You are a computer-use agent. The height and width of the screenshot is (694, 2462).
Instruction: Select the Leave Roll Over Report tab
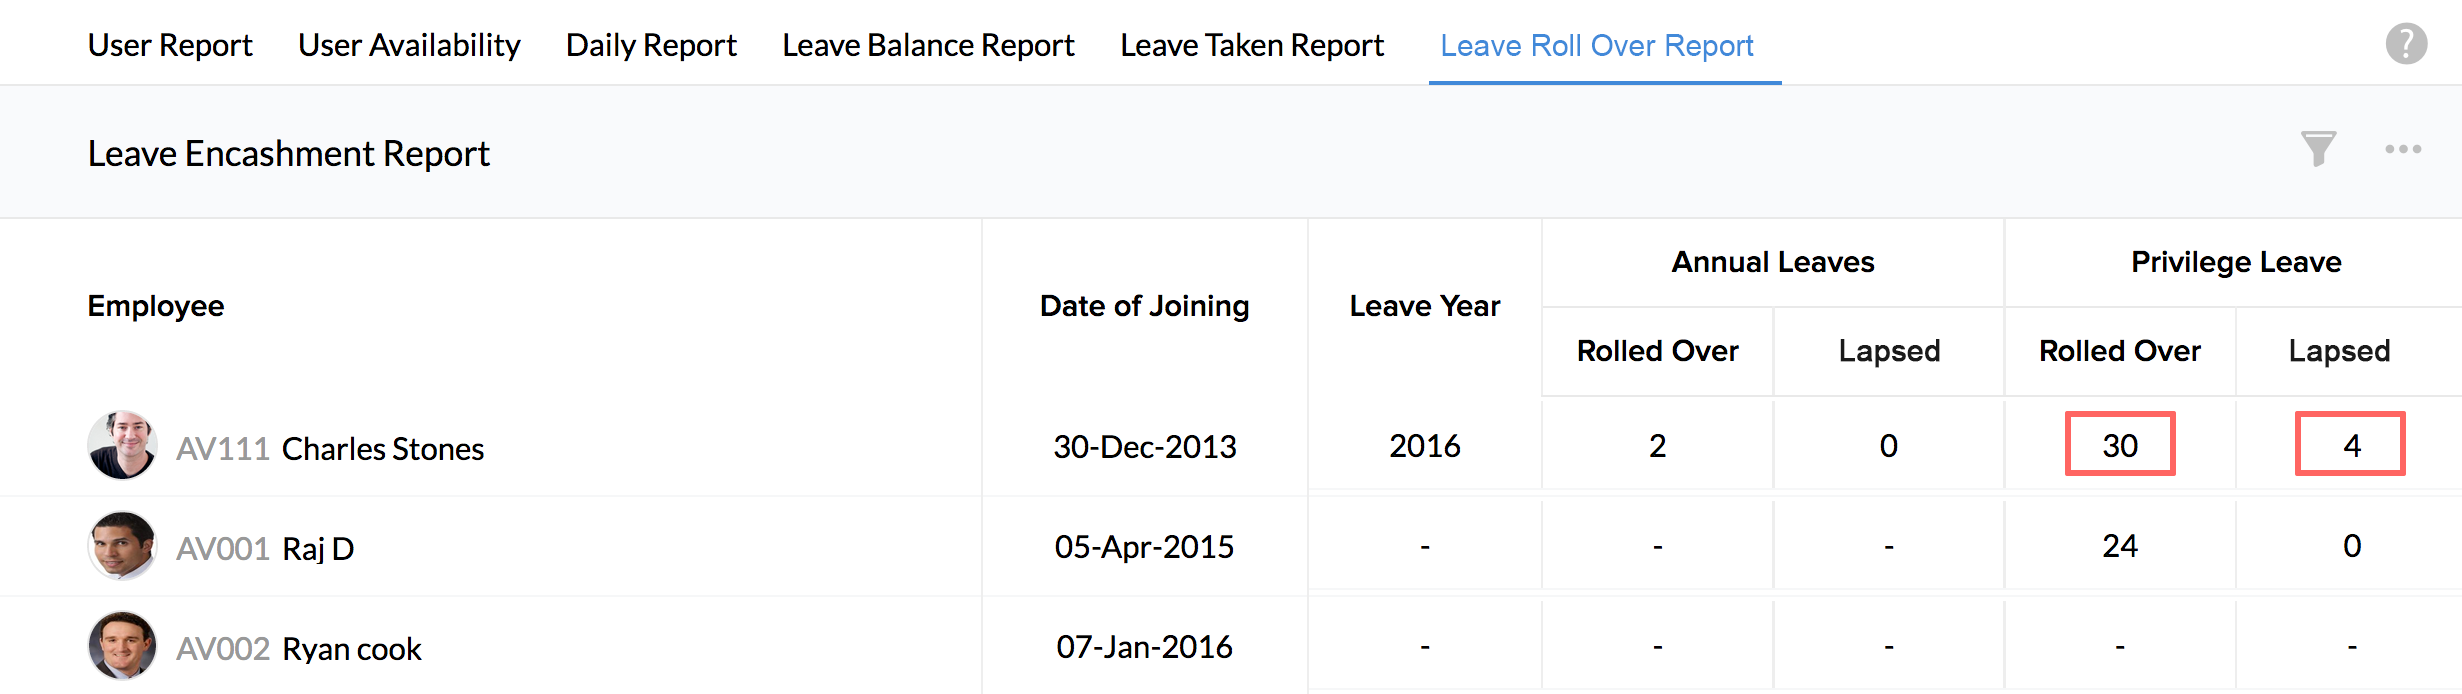(1597, 45)
